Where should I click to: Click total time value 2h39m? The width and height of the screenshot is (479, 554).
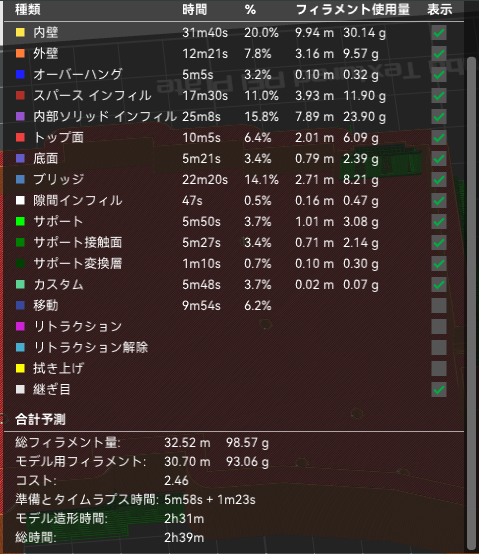184,538
